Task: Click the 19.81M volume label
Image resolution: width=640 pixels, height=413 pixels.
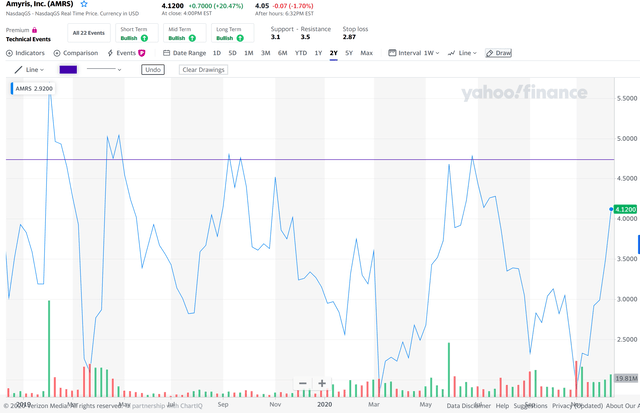Action: tap(626, 379)
